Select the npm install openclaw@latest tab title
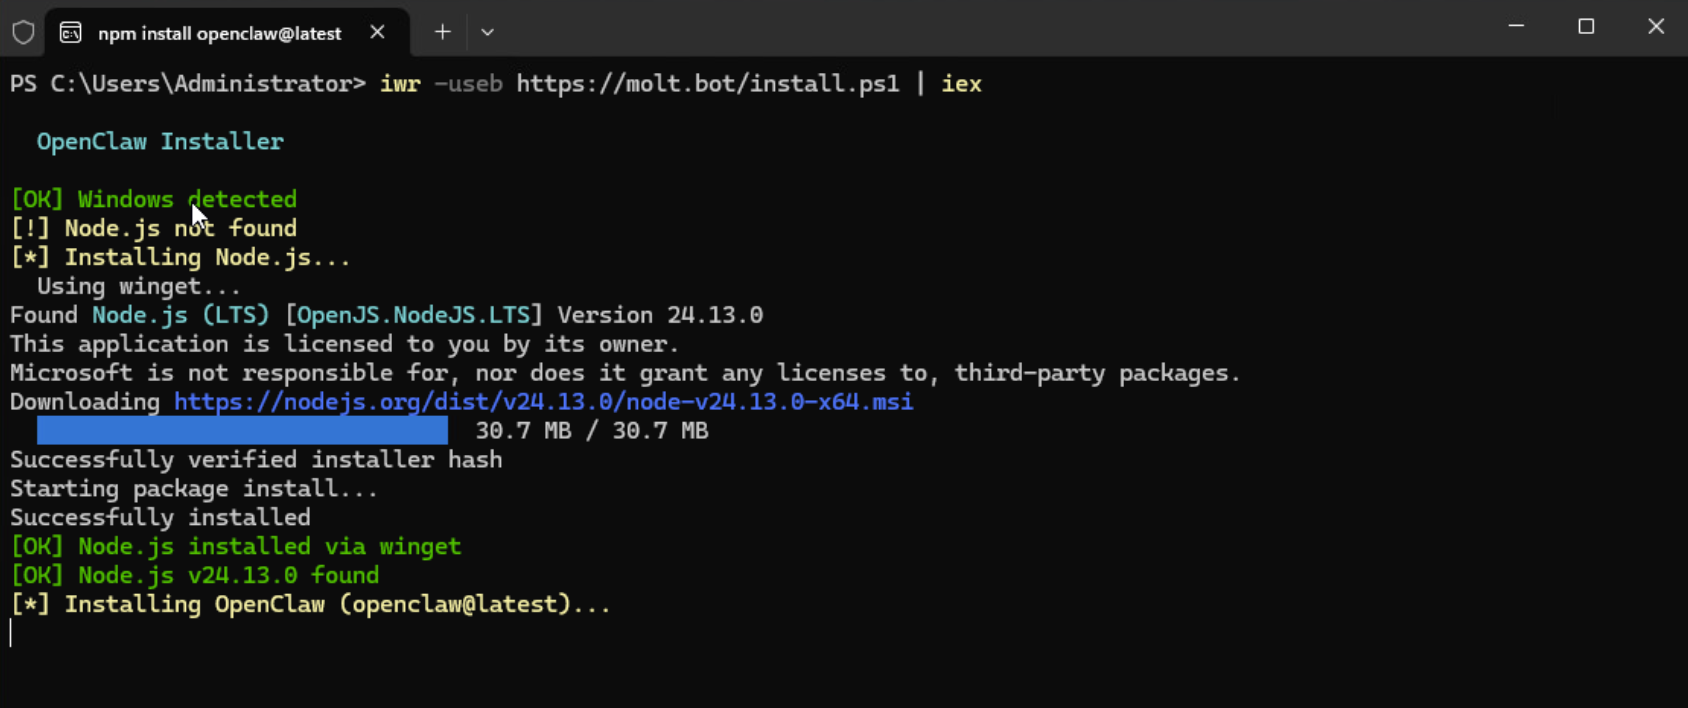Screen dimensions: 1688x708 [219, 33]
